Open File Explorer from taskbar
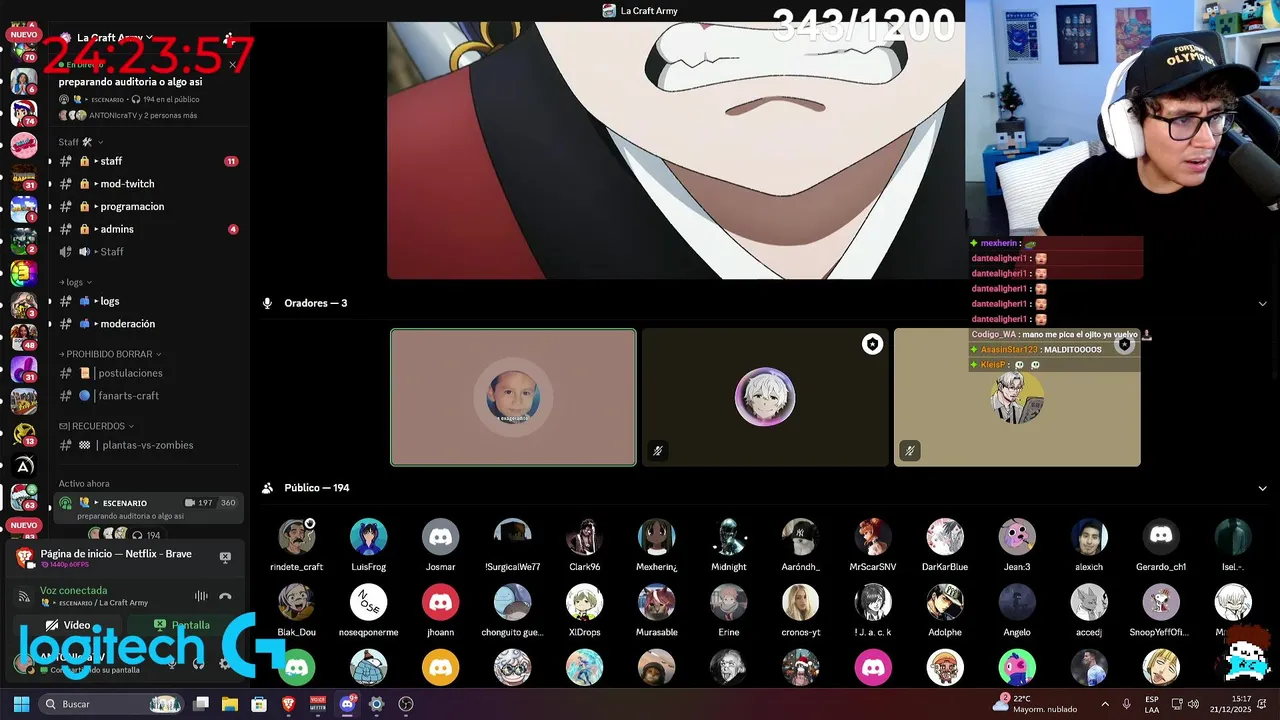Image resolution: width=1280 pixels, height=720 pixels. click(230, 704)
